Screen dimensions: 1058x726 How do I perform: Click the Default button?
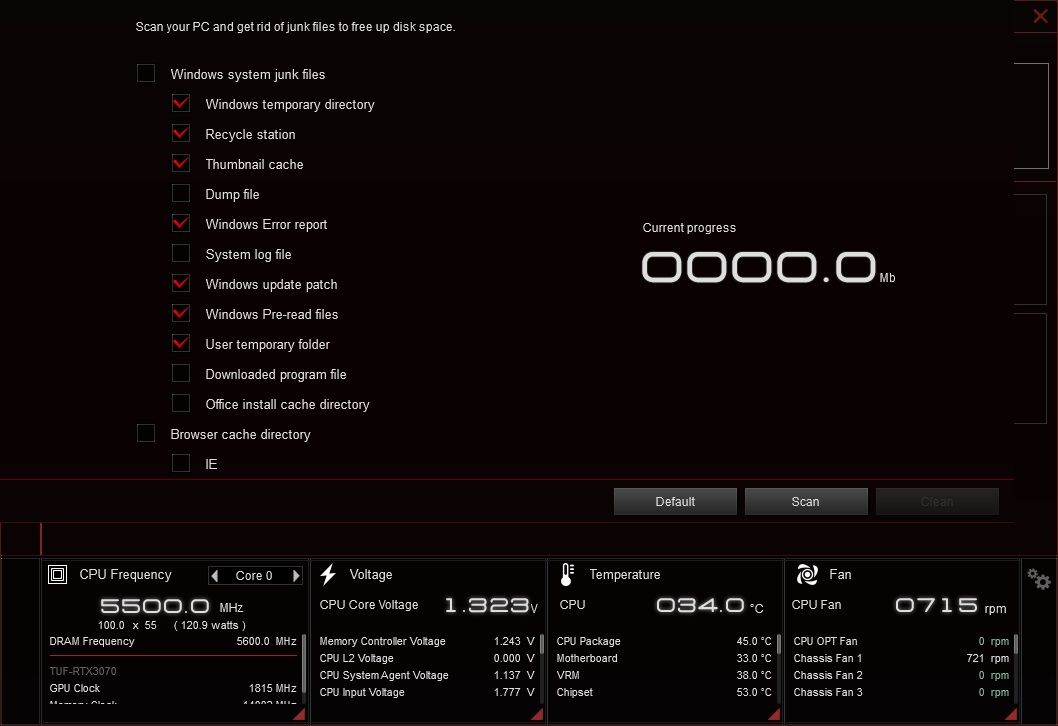click(675, 501)
